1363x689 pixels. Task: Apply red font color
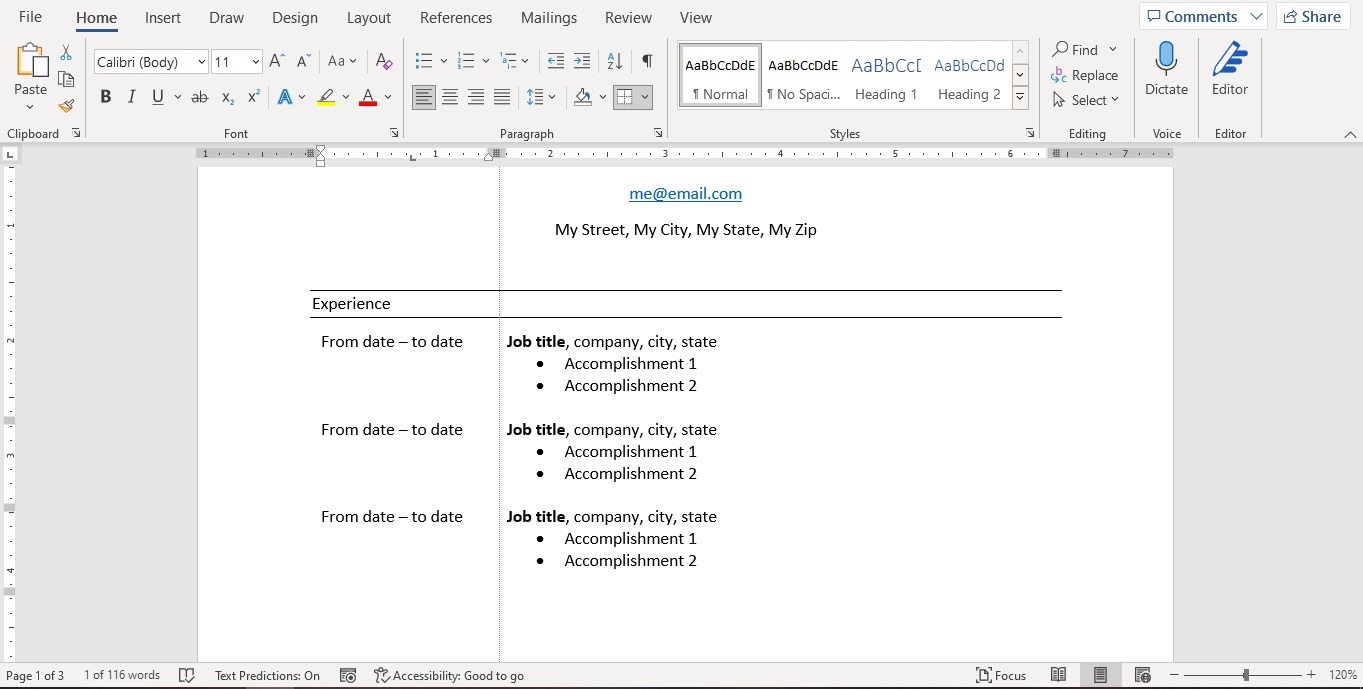pyautogui.click(x=368, y=97)
